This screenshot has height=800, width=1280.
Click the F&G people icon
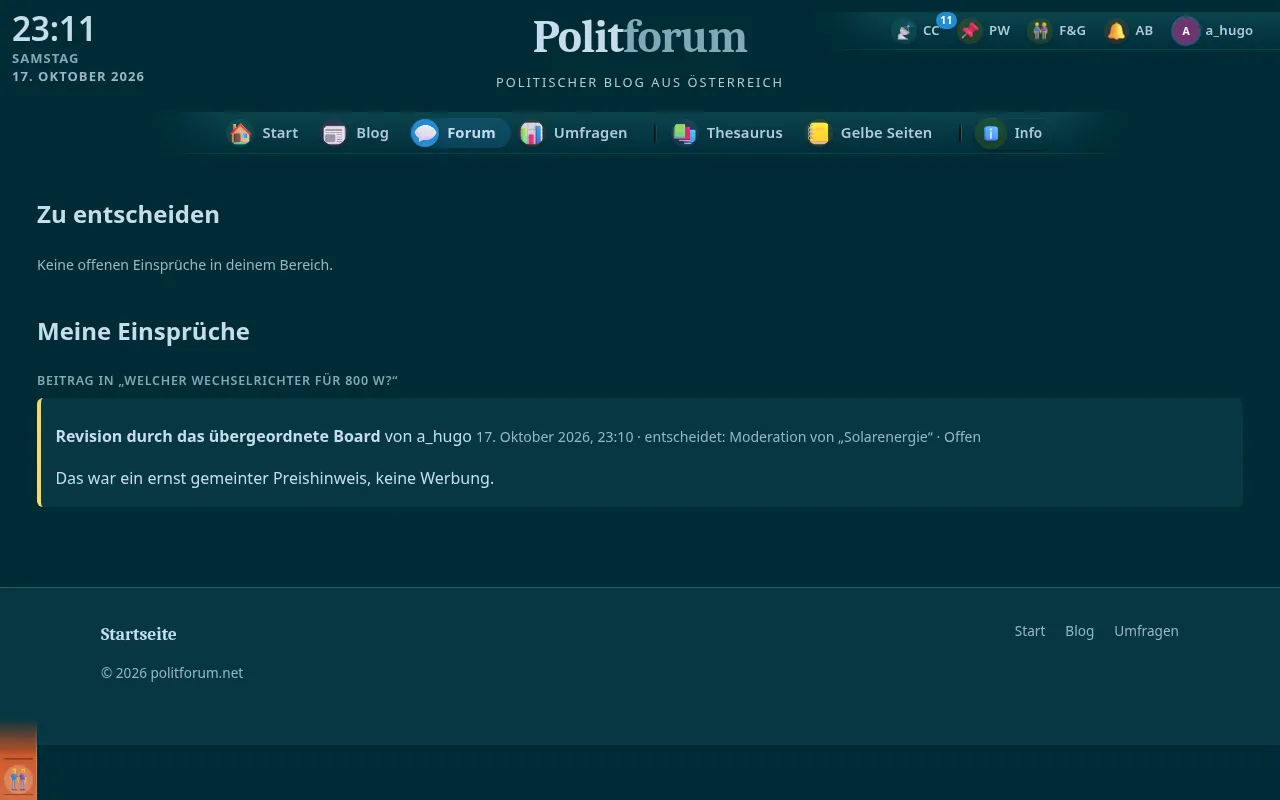(x=1041, y=31)
